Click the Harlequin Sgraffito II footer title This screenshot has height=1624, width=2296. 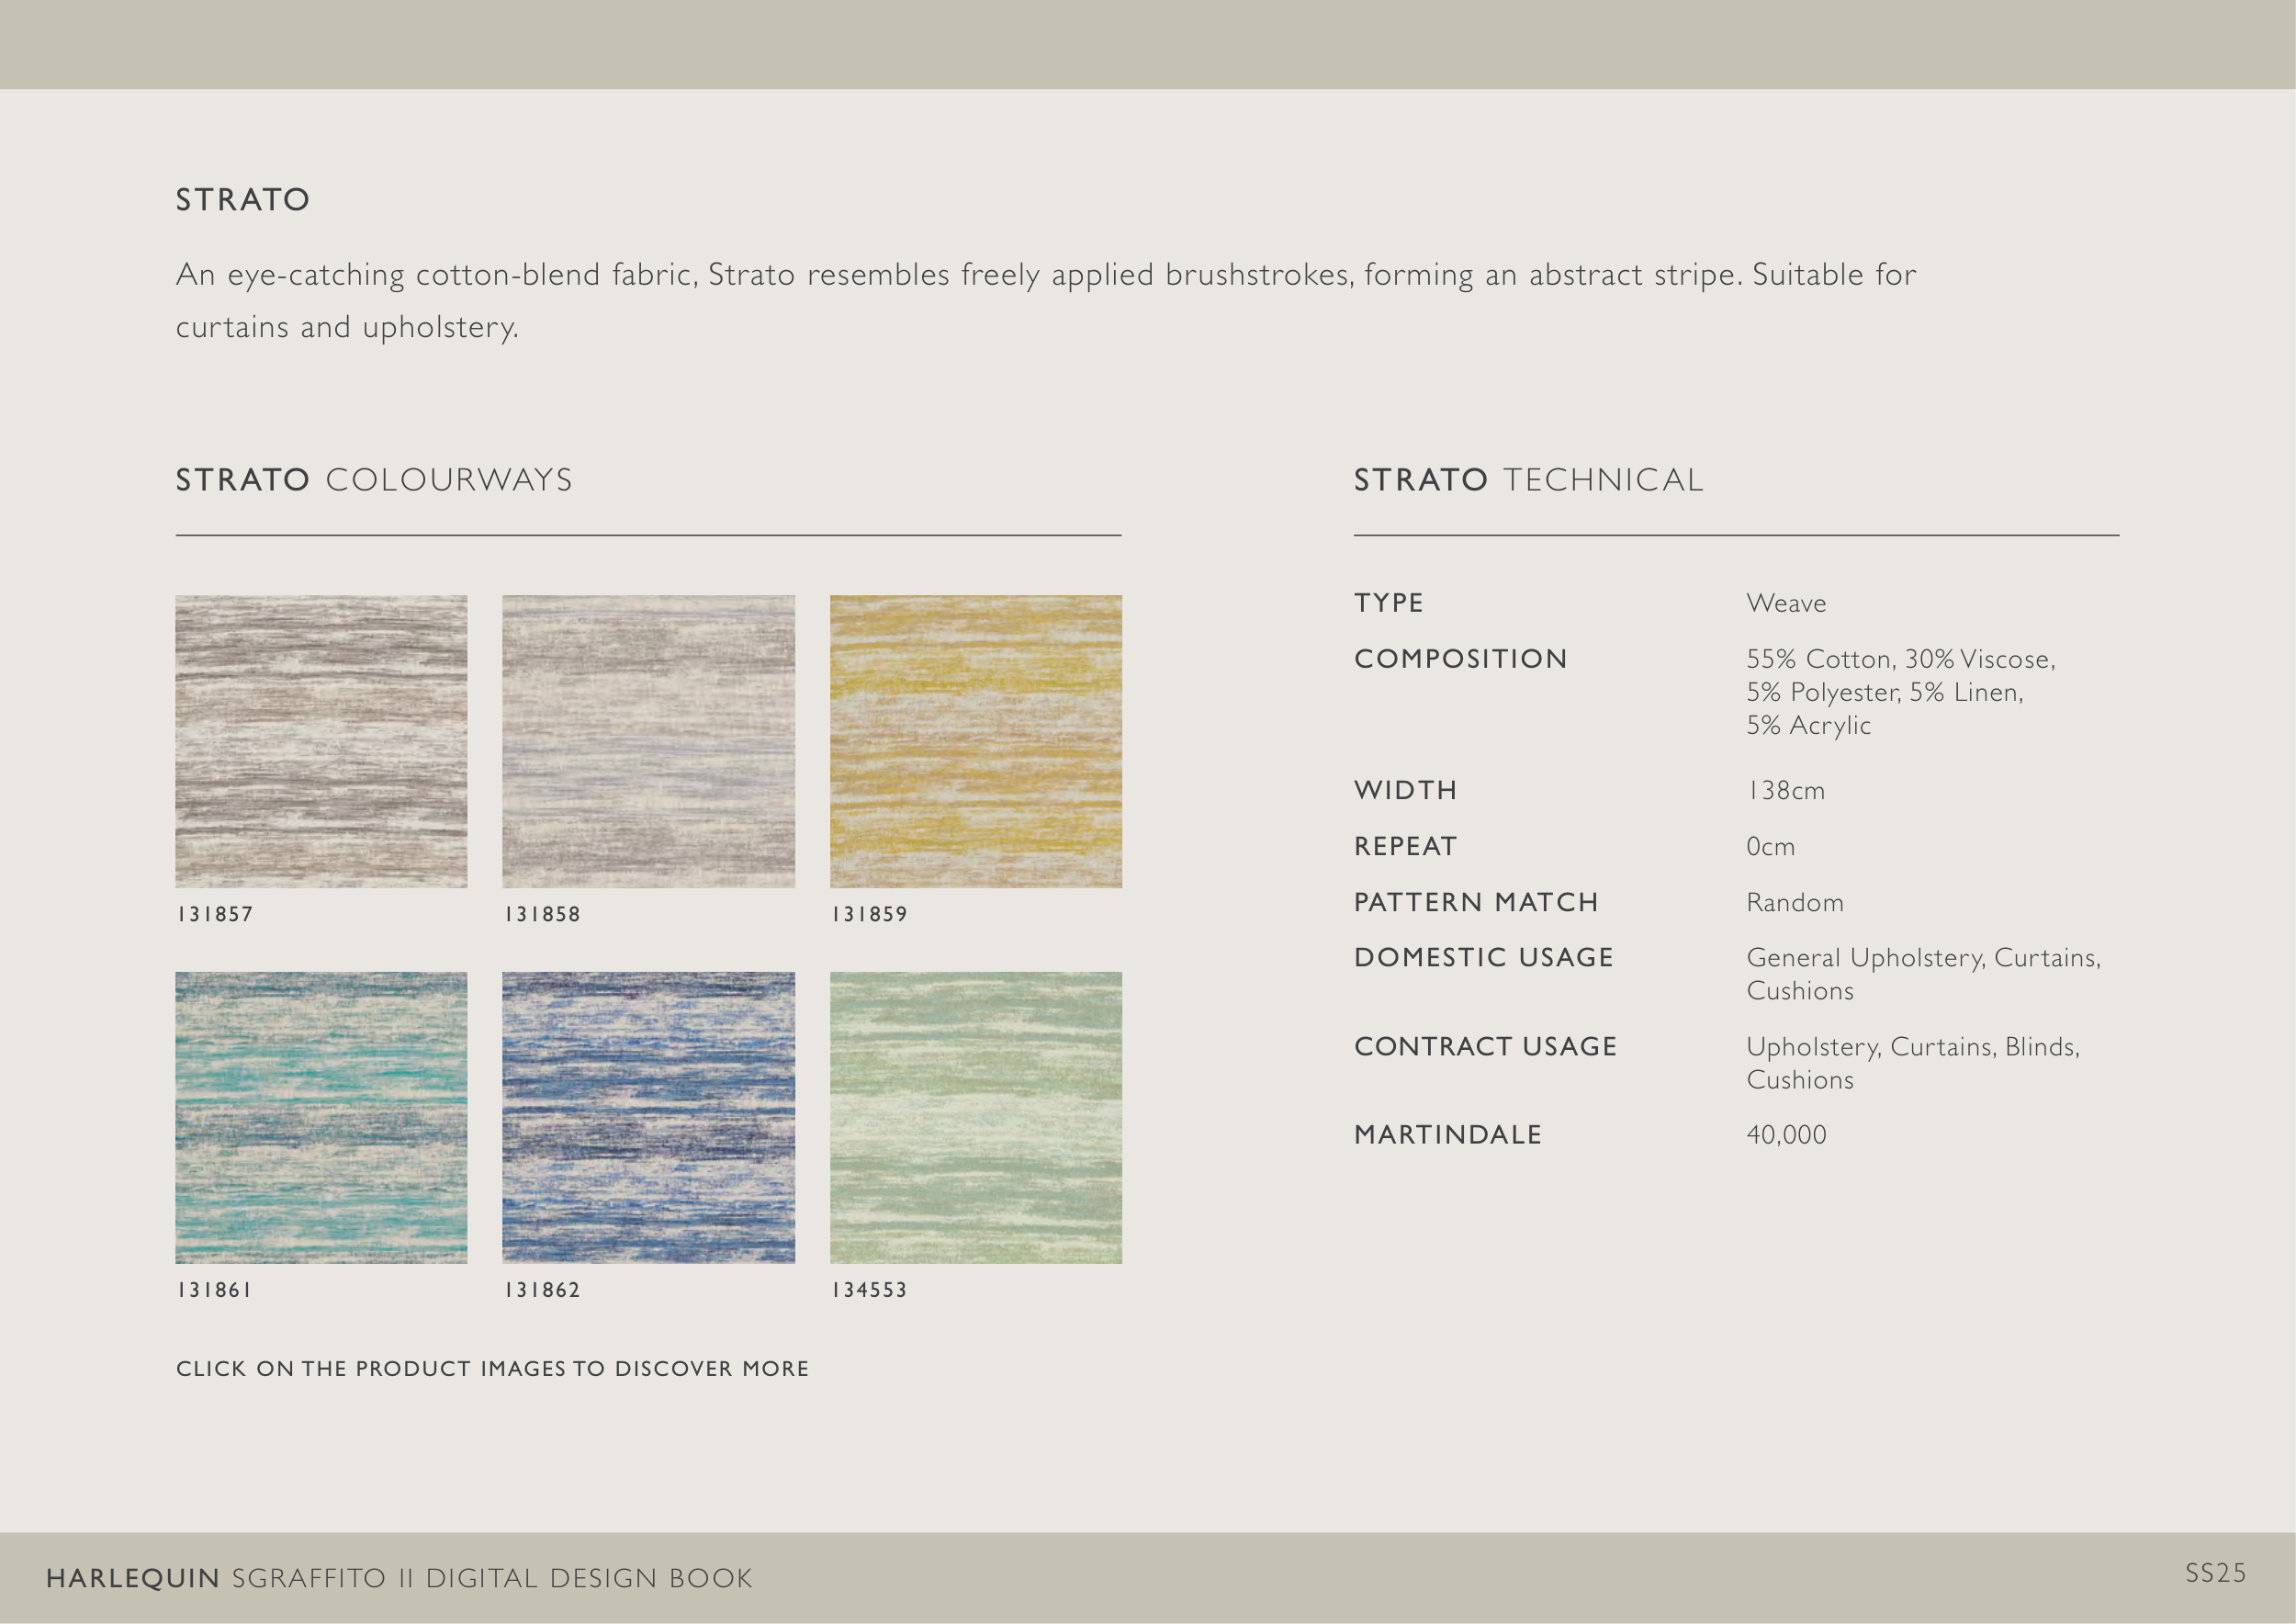(399, 1578)
